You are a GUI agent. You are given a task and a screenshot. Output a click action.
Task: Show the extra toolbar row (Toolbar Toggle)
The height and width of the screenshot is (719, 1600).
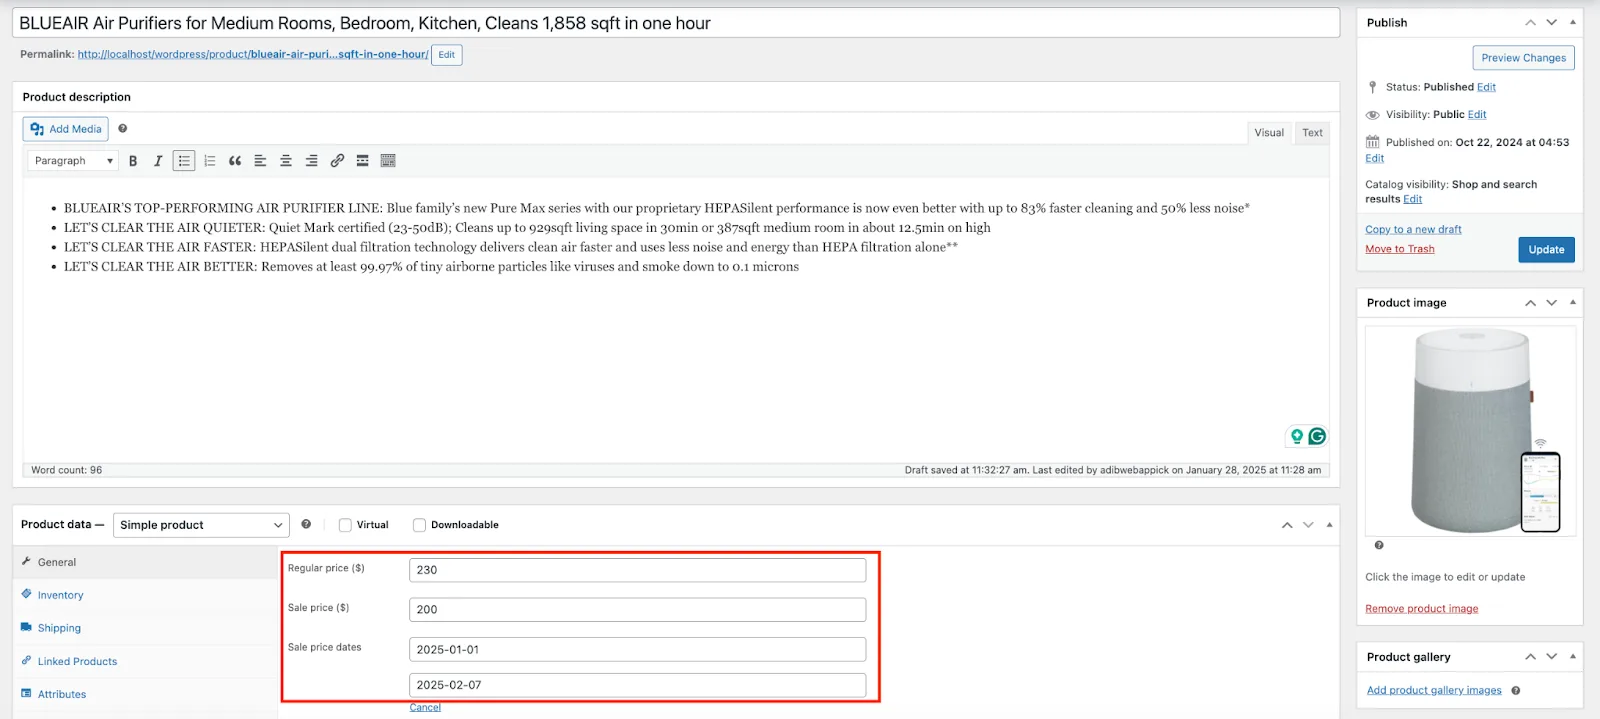click(388, 161)
